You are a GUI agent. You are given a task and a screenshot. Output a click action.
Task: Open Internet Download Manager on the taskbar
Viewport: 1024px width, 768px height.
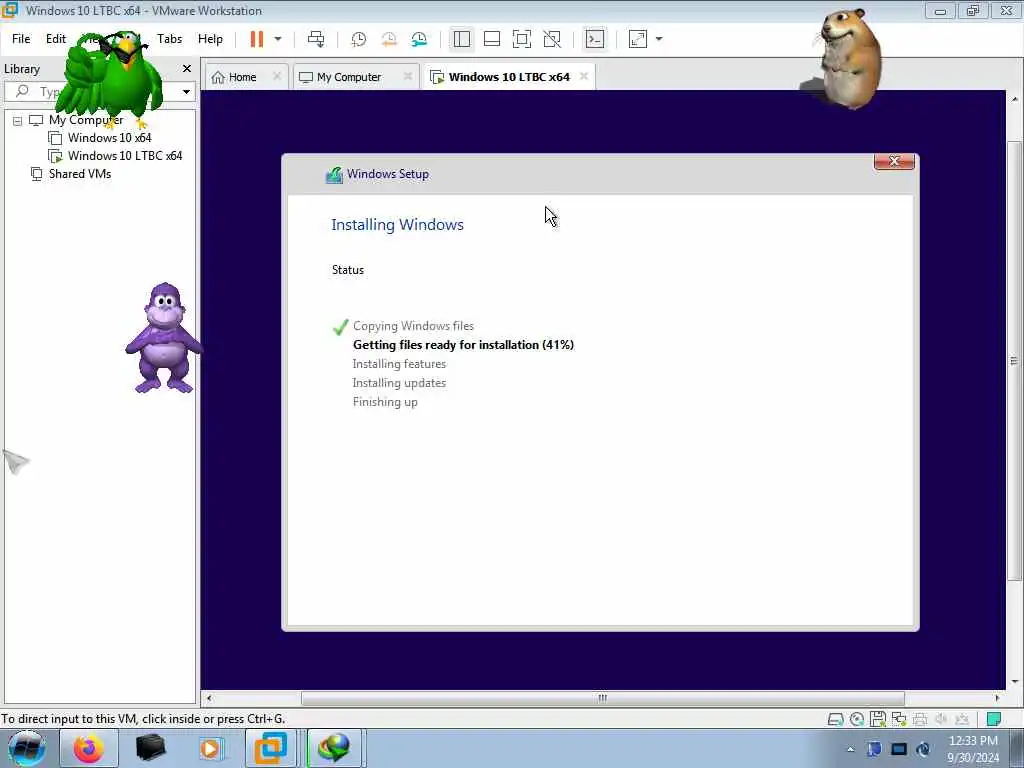click(334, 748)
